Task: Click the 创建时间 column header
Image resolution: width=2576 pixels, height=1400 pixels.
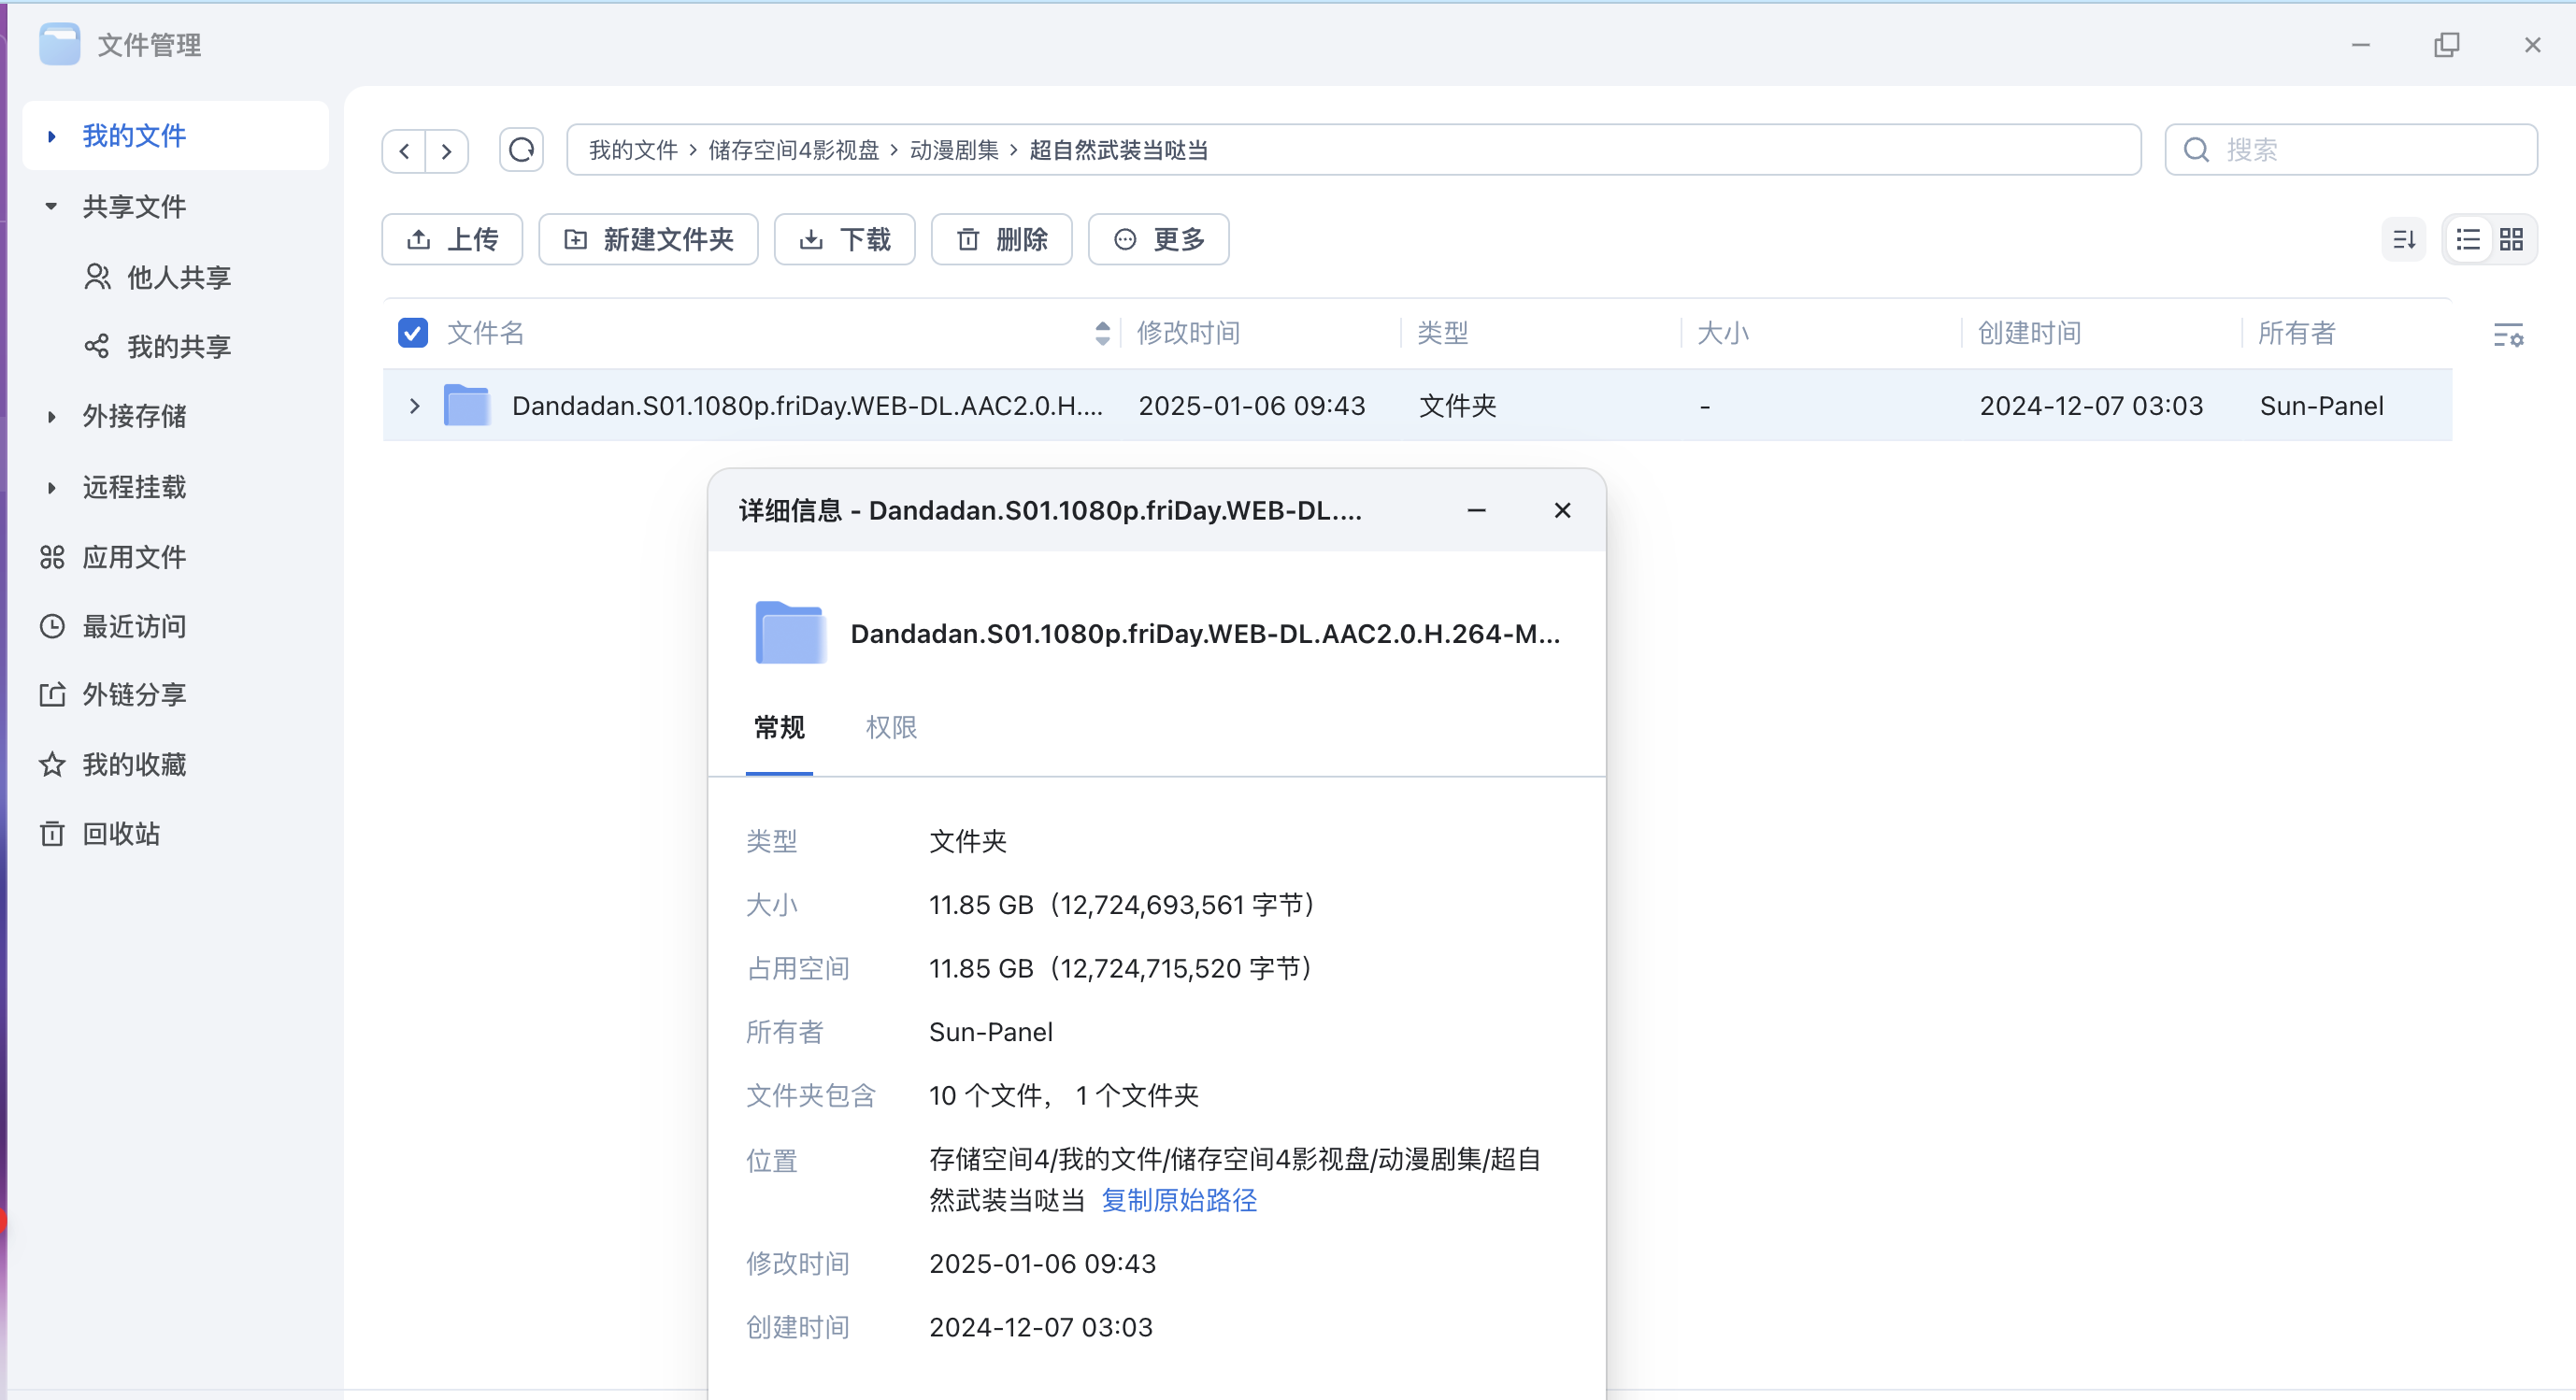Action: tap(2029, 333)
